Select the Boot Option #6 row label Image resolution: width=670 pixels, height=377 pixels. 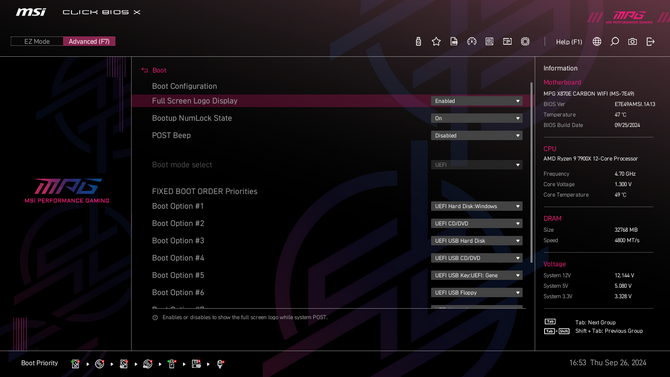point(178,292)
